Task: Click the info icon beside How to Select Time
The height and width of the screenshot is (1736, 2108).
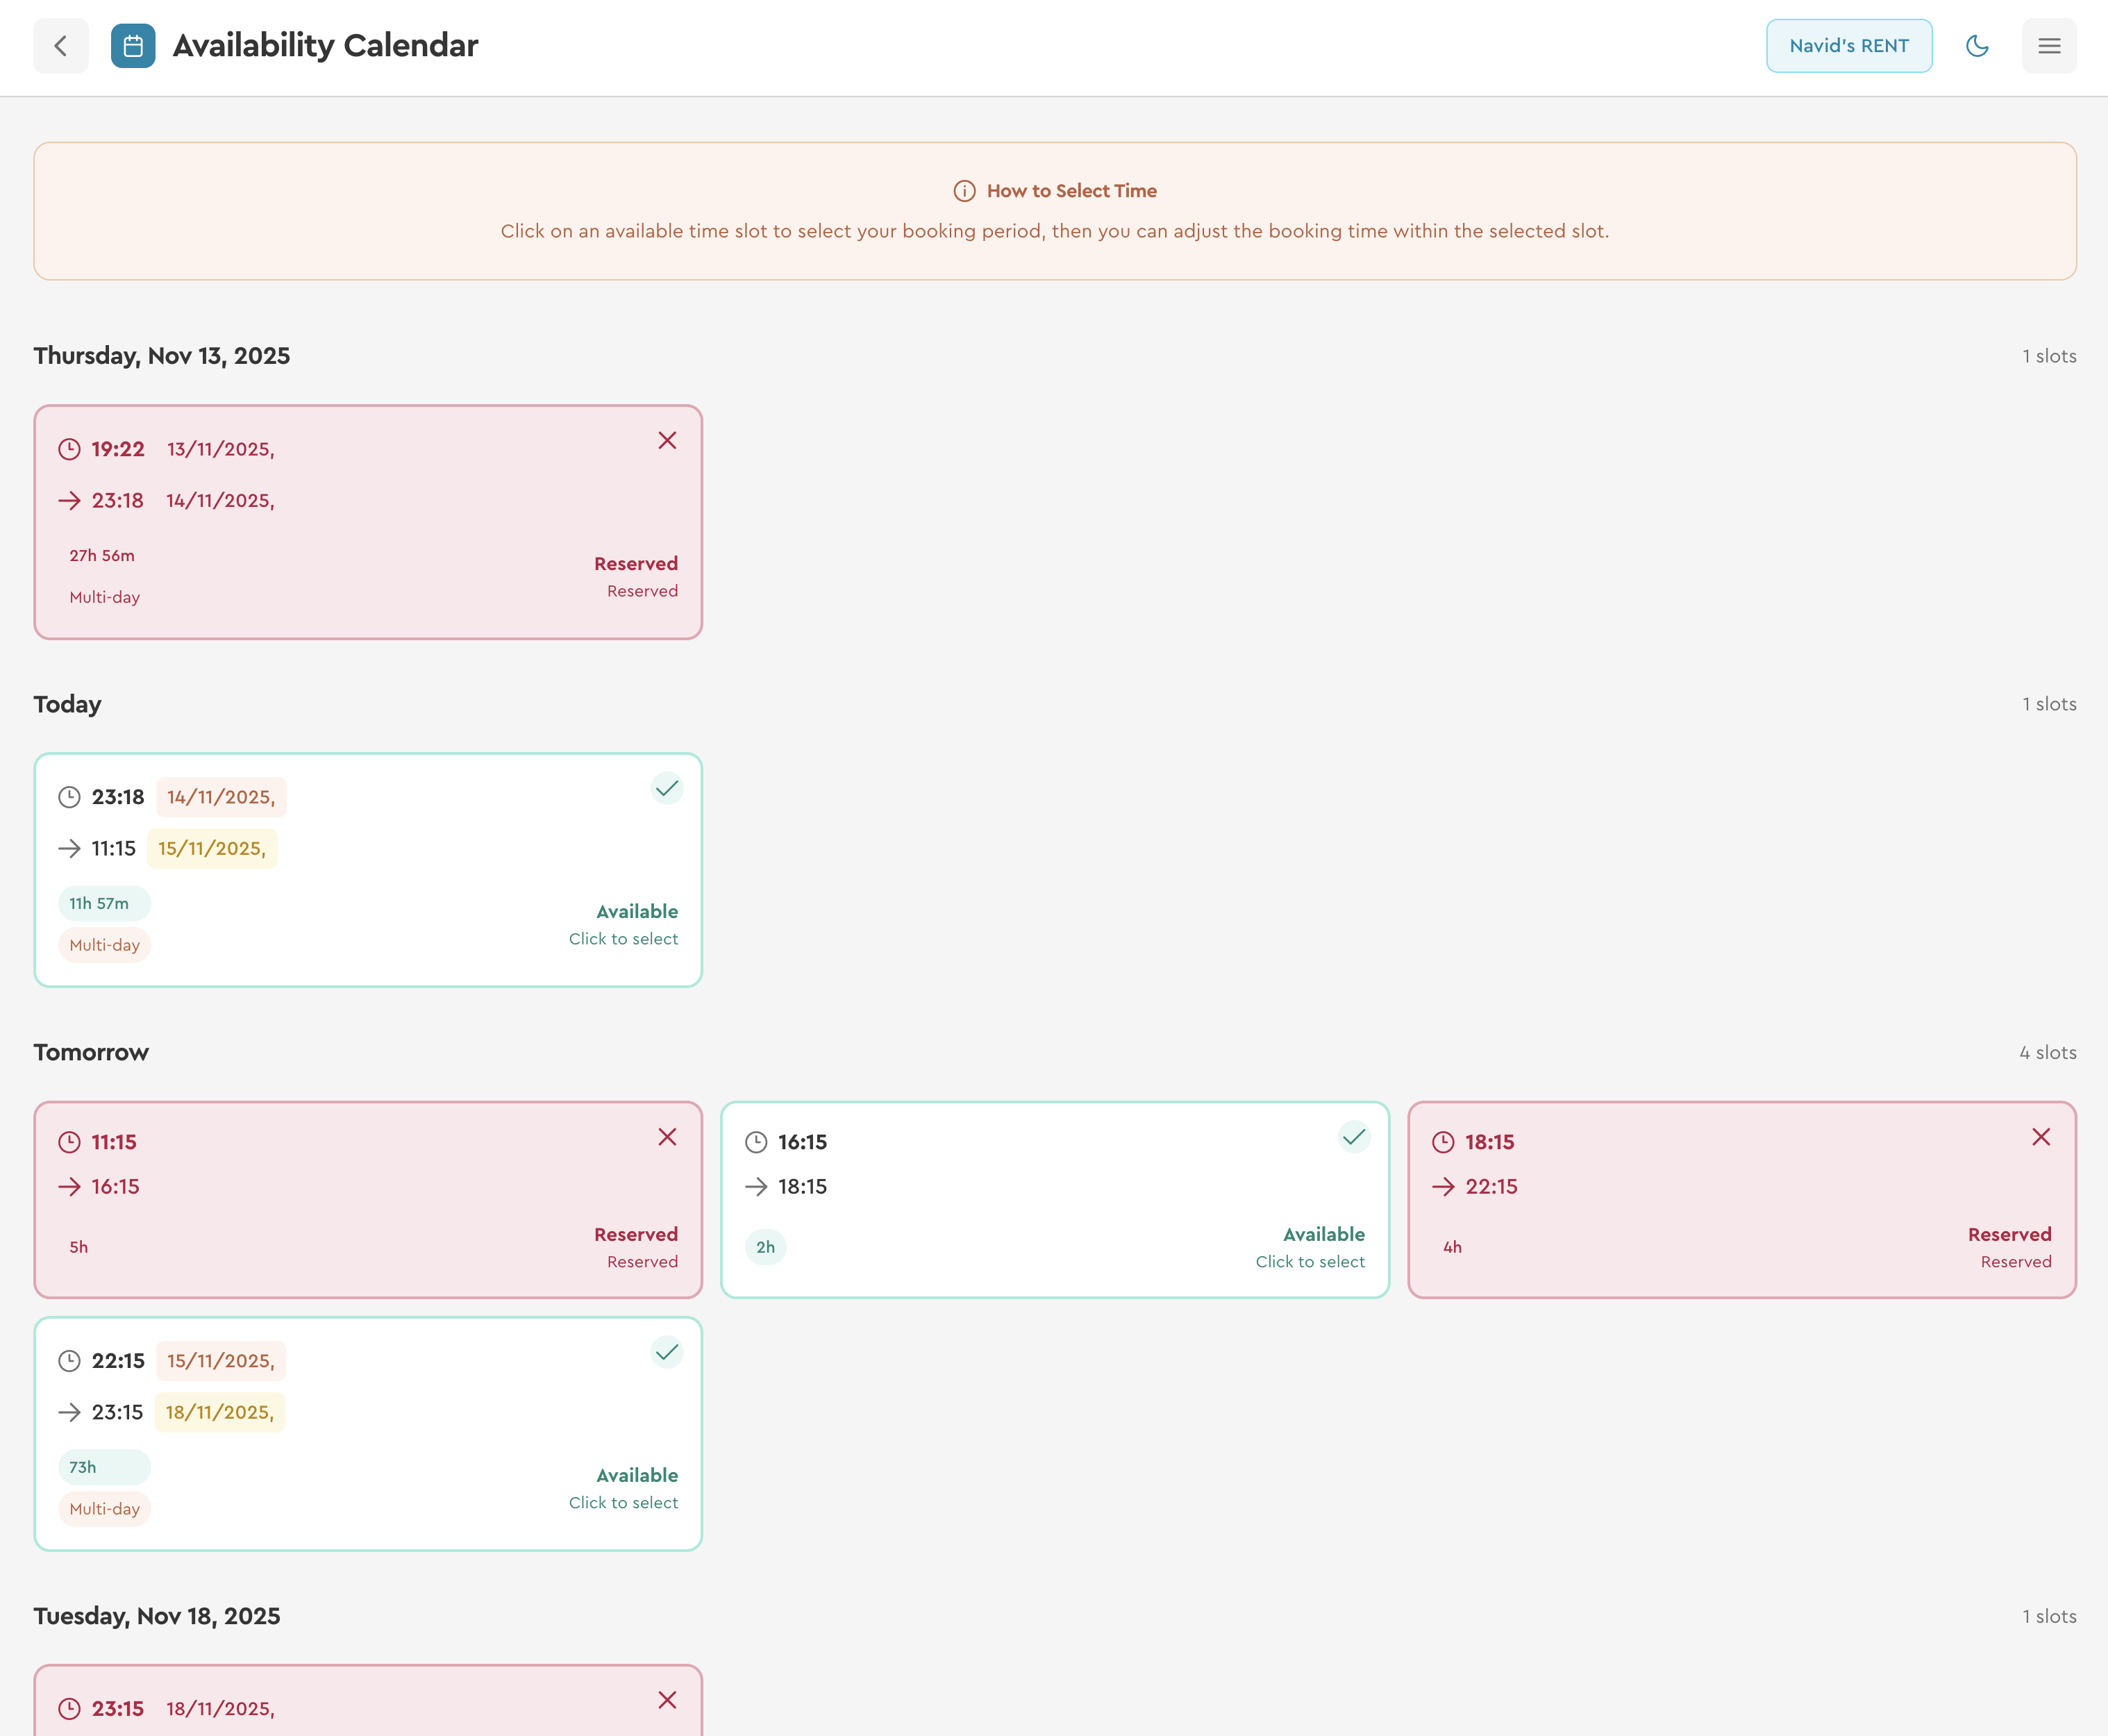Action: (964, 191)
